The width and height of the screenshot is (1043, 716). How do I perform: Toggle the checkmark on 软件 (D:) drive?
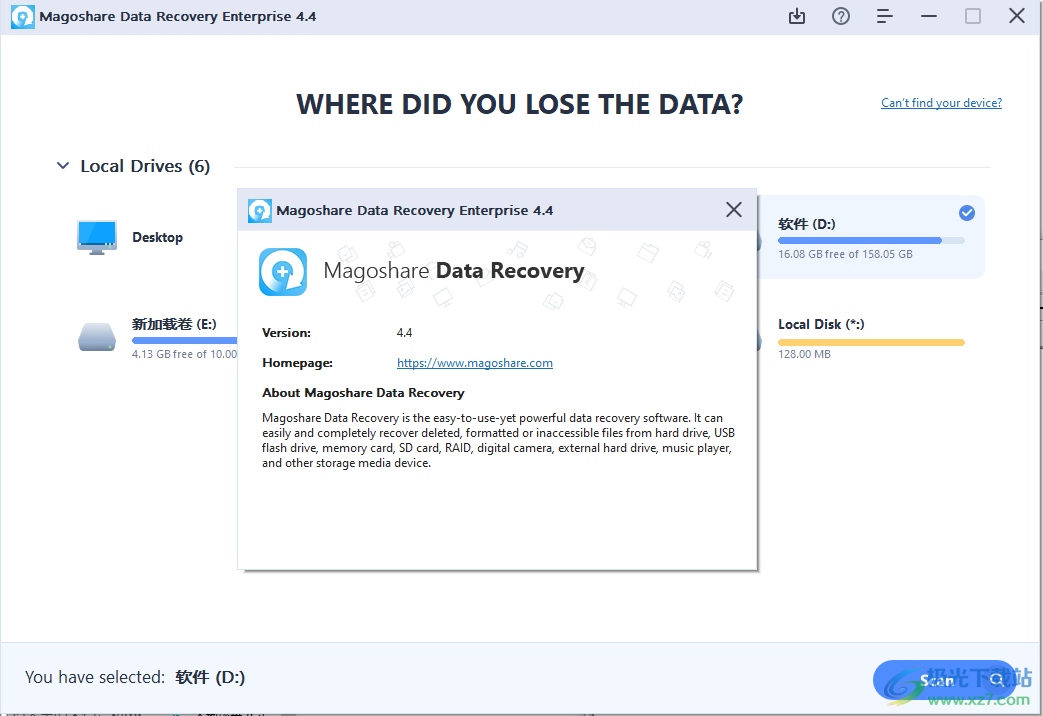(967, 213)
